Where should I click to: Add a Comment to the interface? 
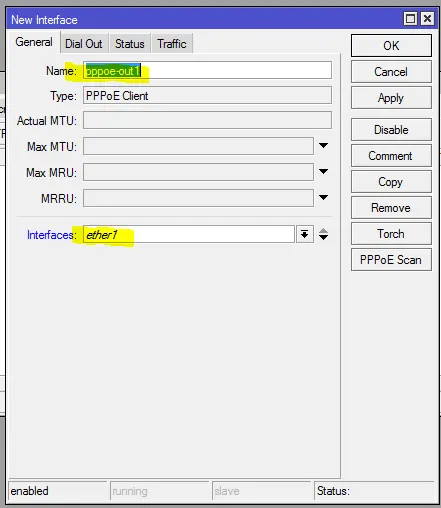[391, 156]
